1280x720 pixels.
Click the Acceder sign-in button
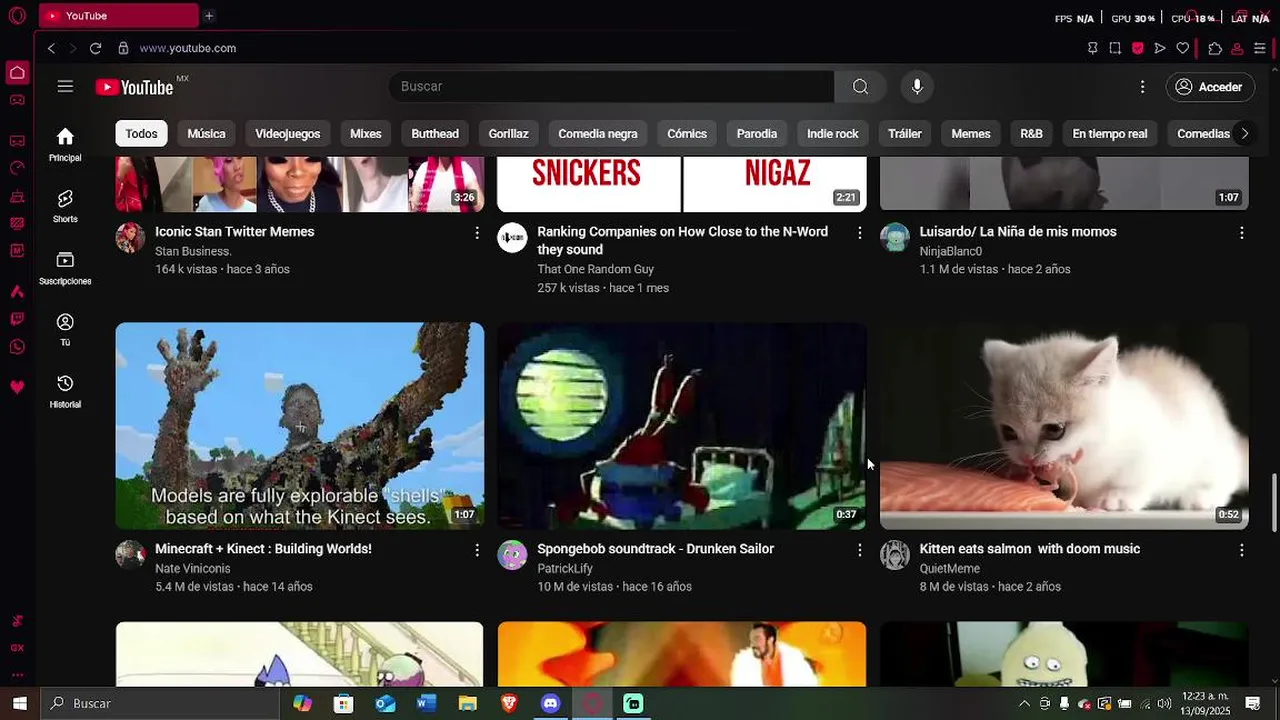click(x=1209, y=87)
